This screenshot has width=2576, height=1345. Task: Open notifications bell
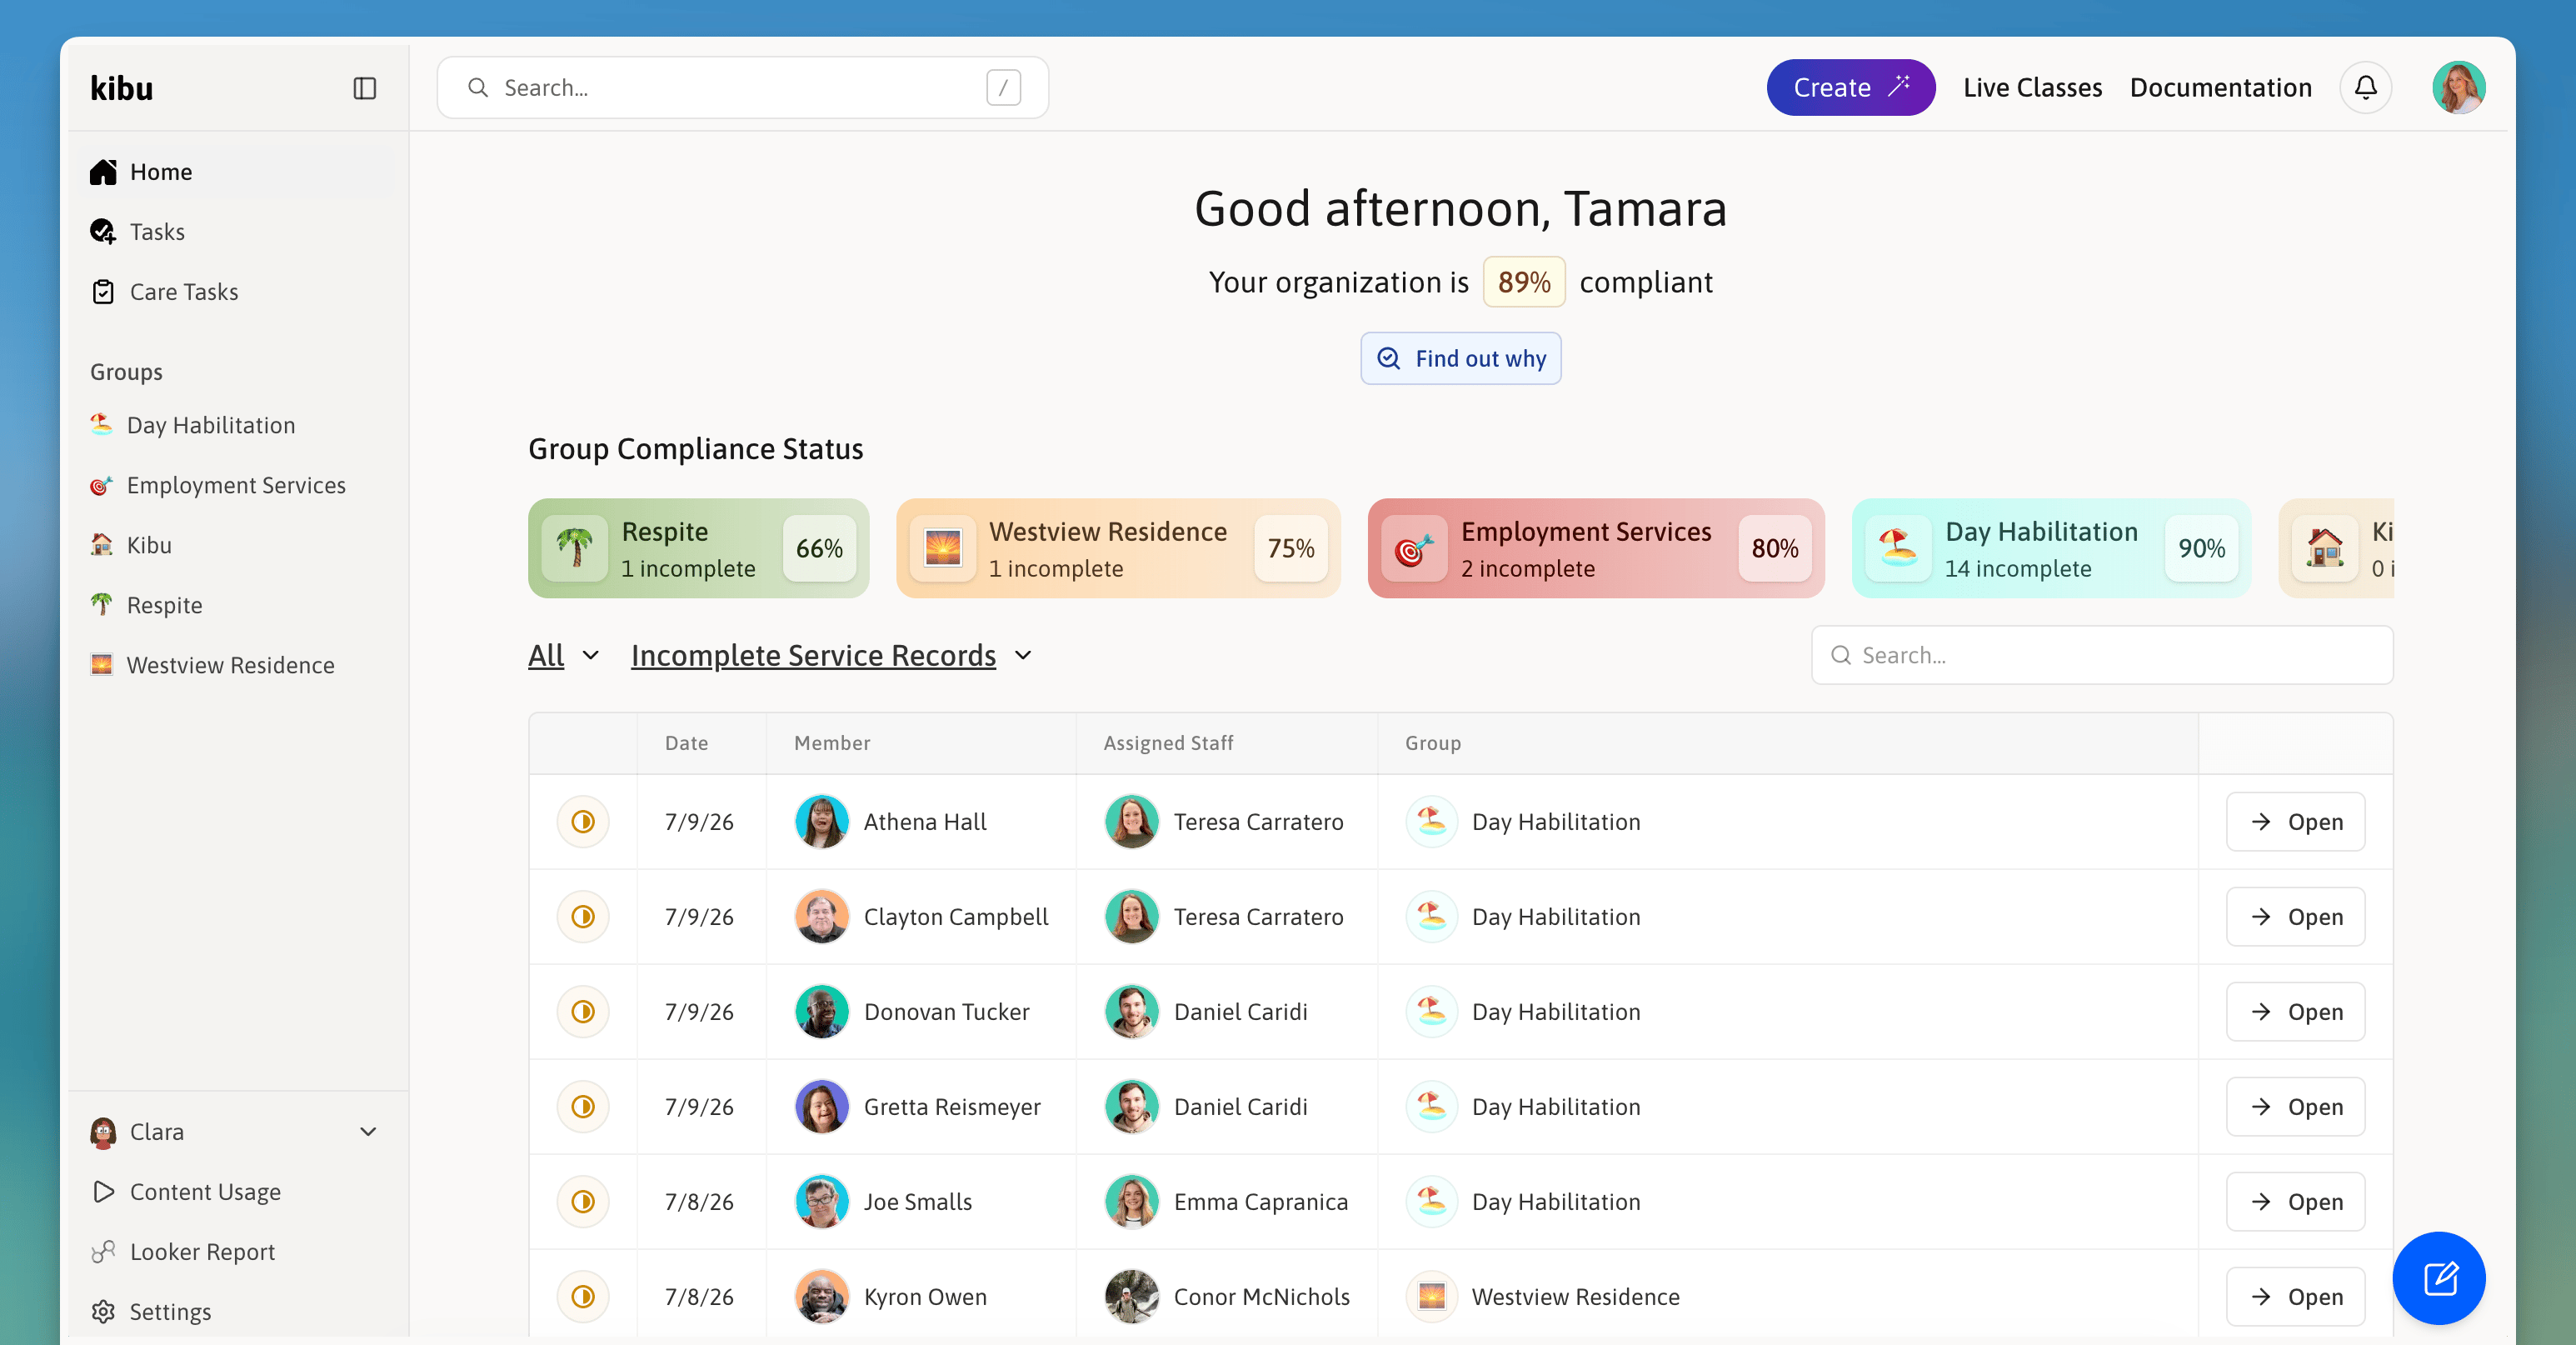(2365, 88)
